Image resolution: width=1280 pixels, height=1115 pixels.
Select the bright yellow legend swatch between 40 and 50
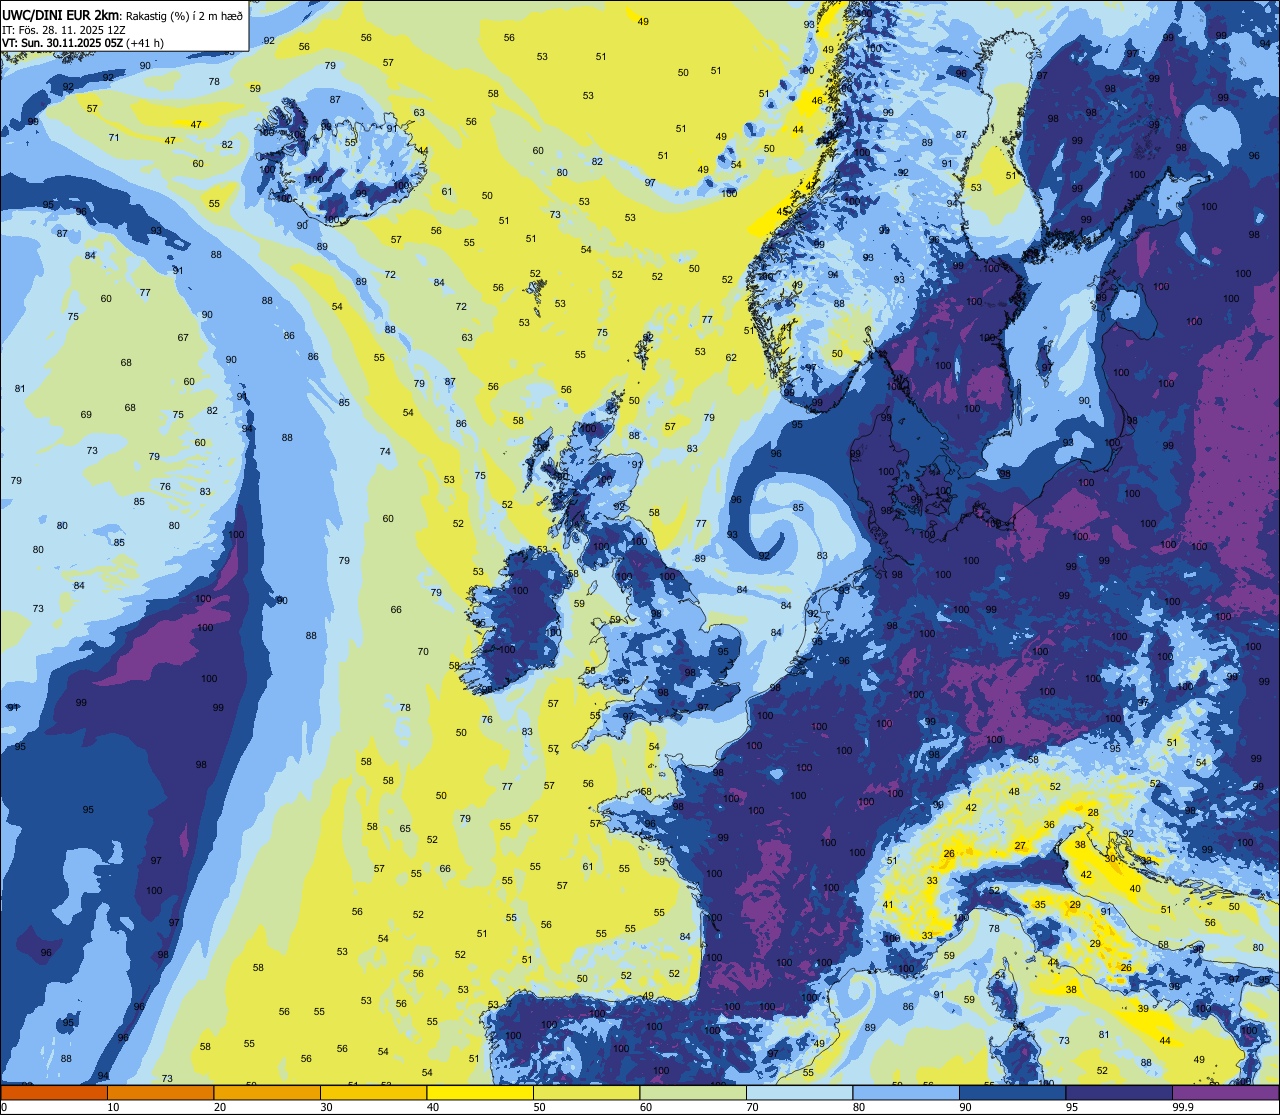pos(480,1092)
